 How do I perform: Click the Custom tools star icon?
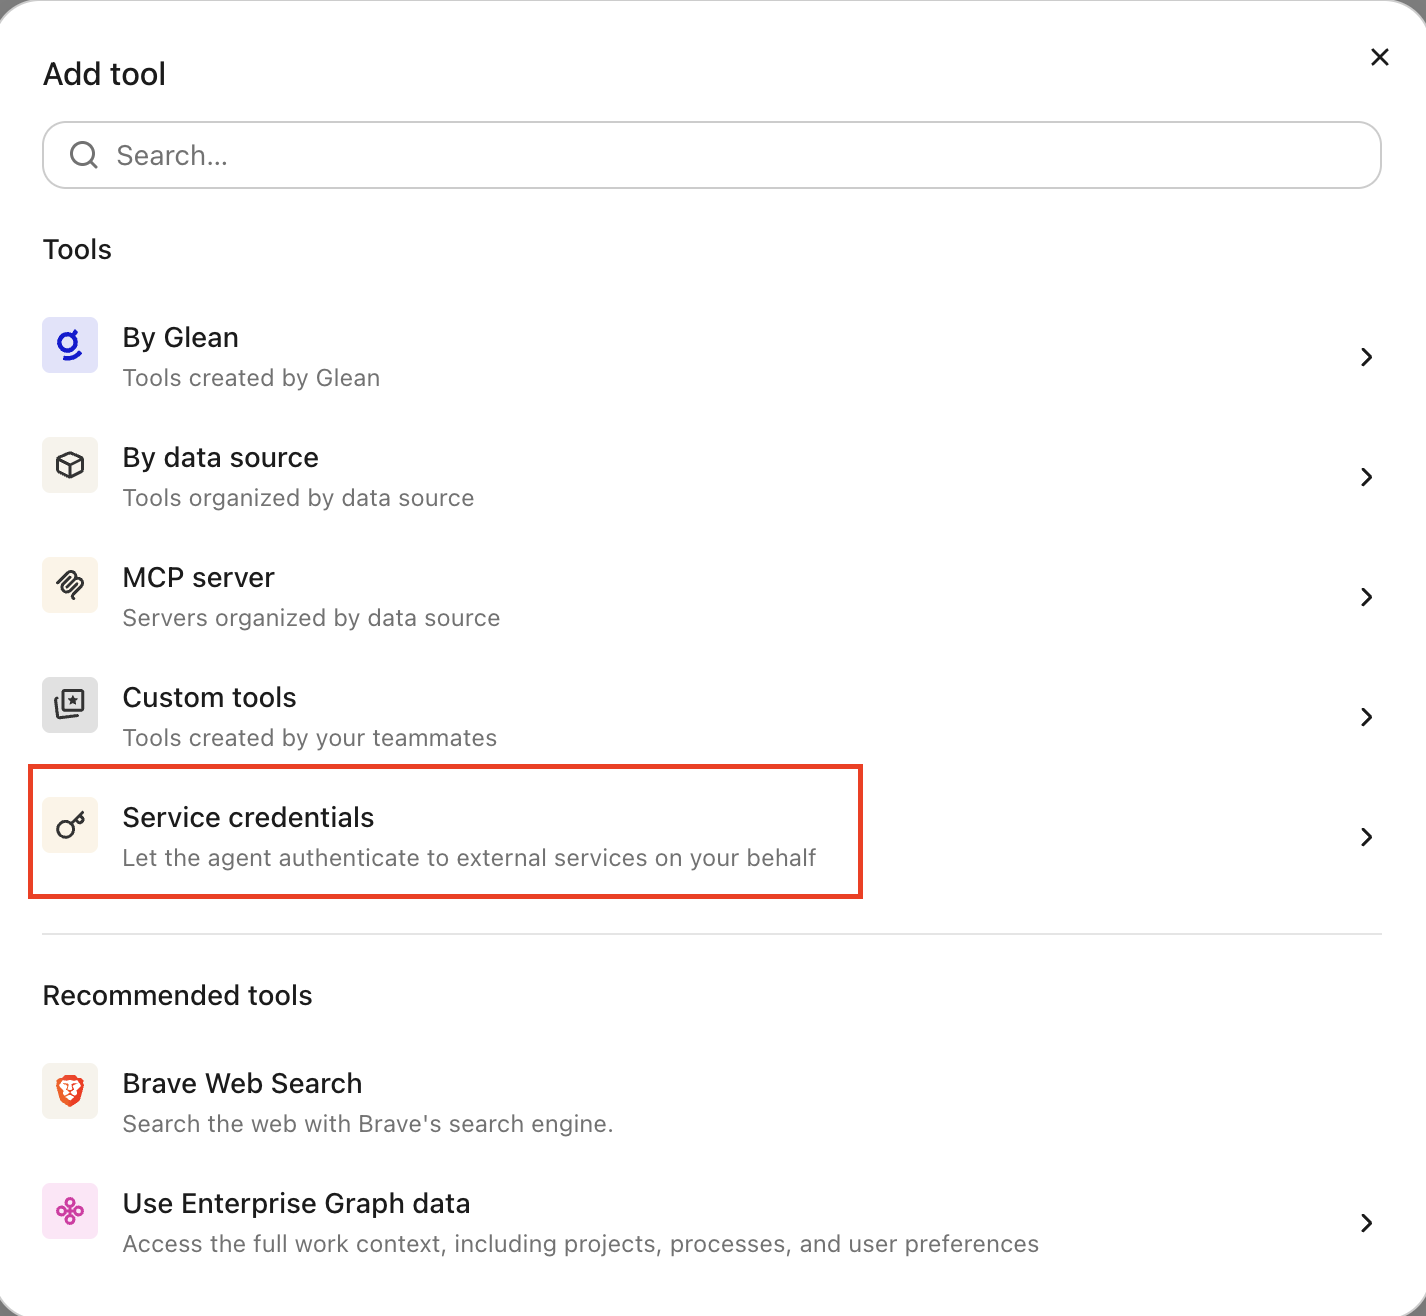coord(70,705)
